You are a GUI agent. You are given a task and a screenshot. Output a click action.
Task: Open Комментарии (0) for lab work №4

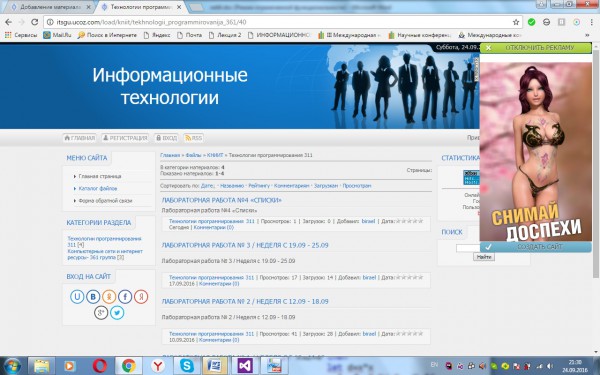pyautogui.click(x=214, y=227)
